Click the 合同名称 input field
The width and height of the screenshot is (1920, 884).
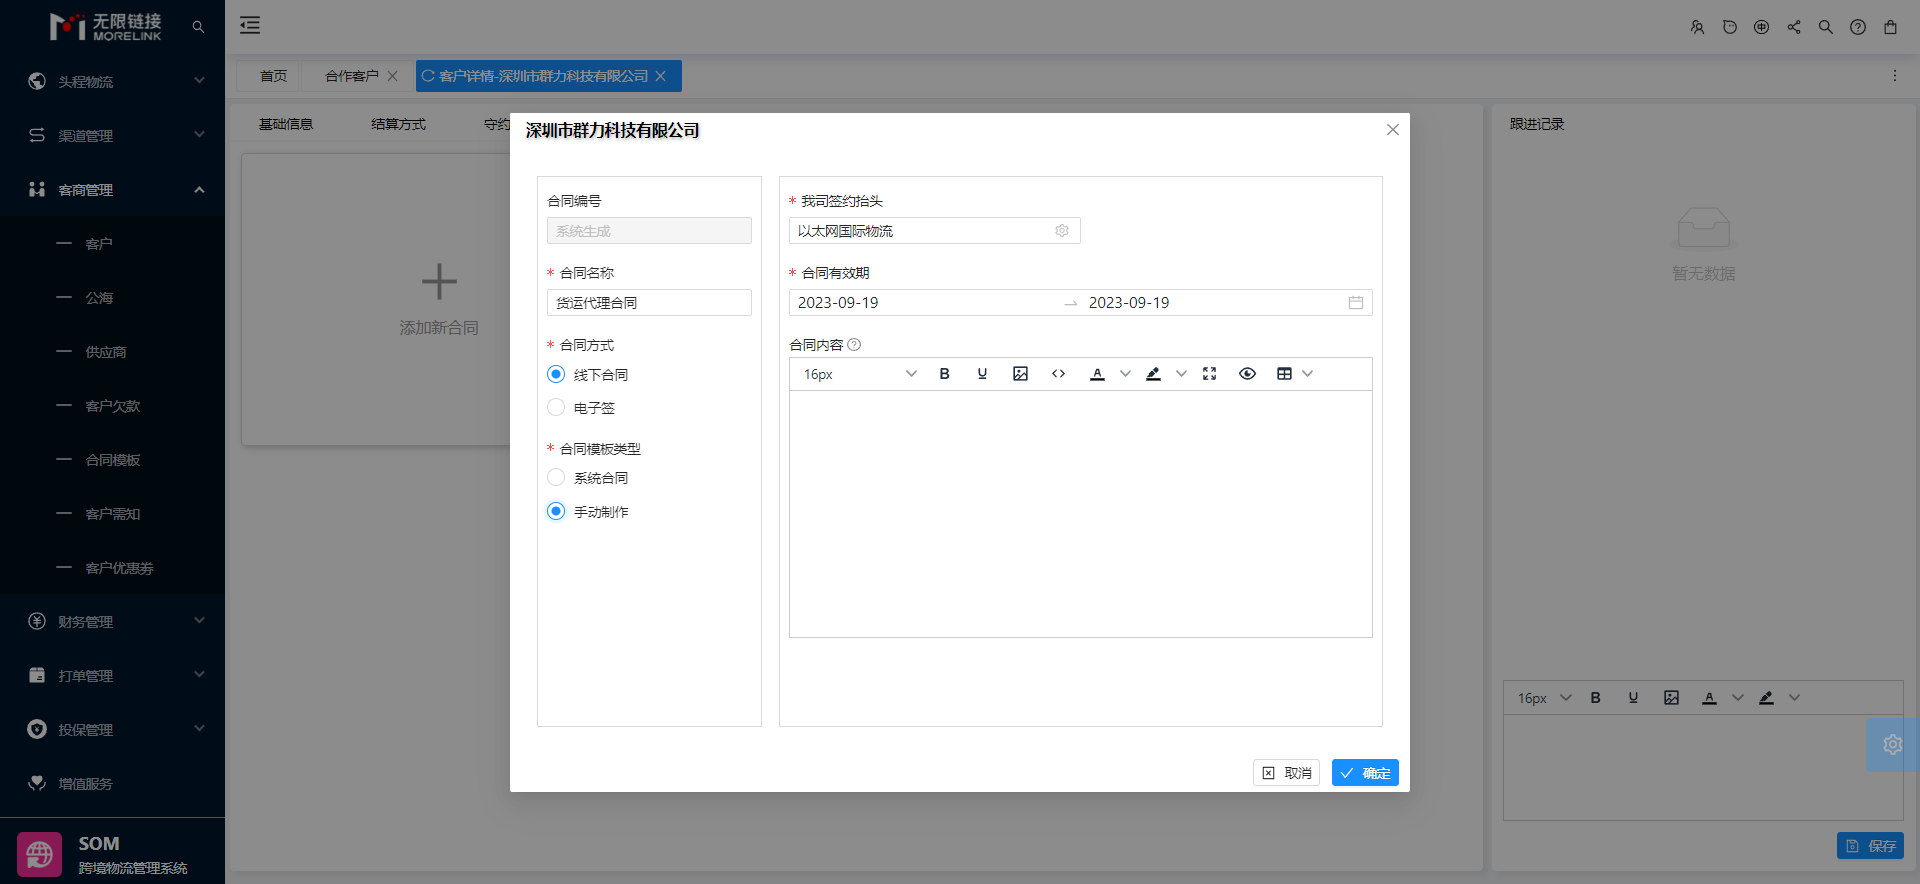coord(649,303)
